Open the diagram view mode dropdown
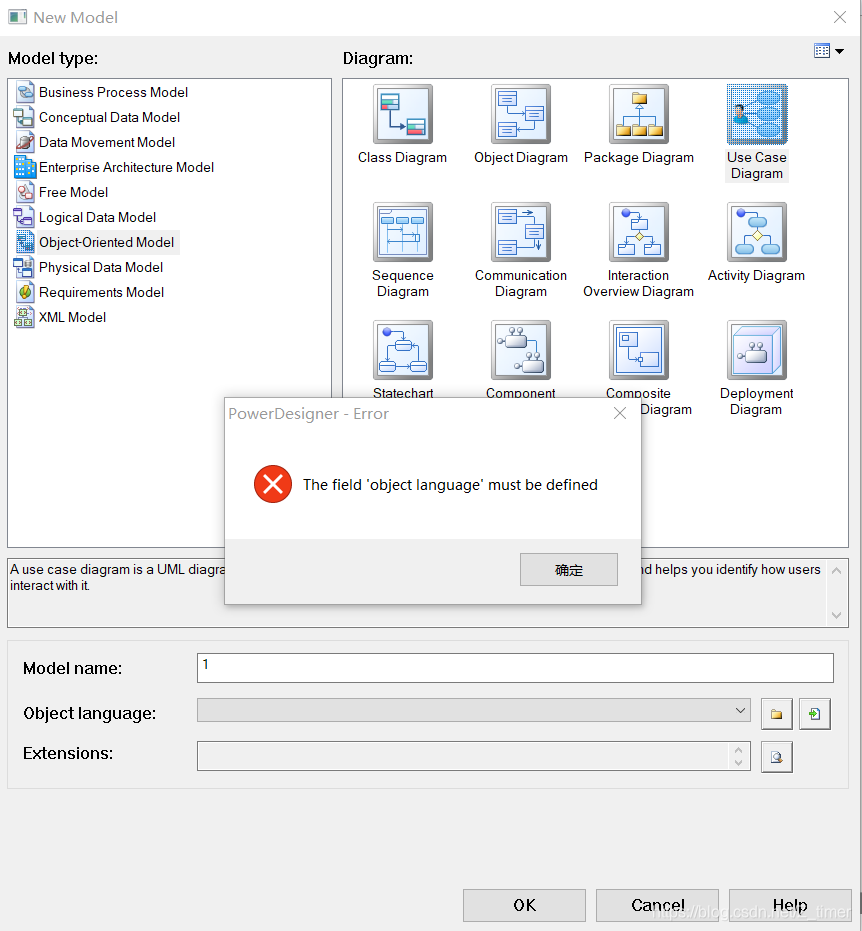 [x=839, y=51]
